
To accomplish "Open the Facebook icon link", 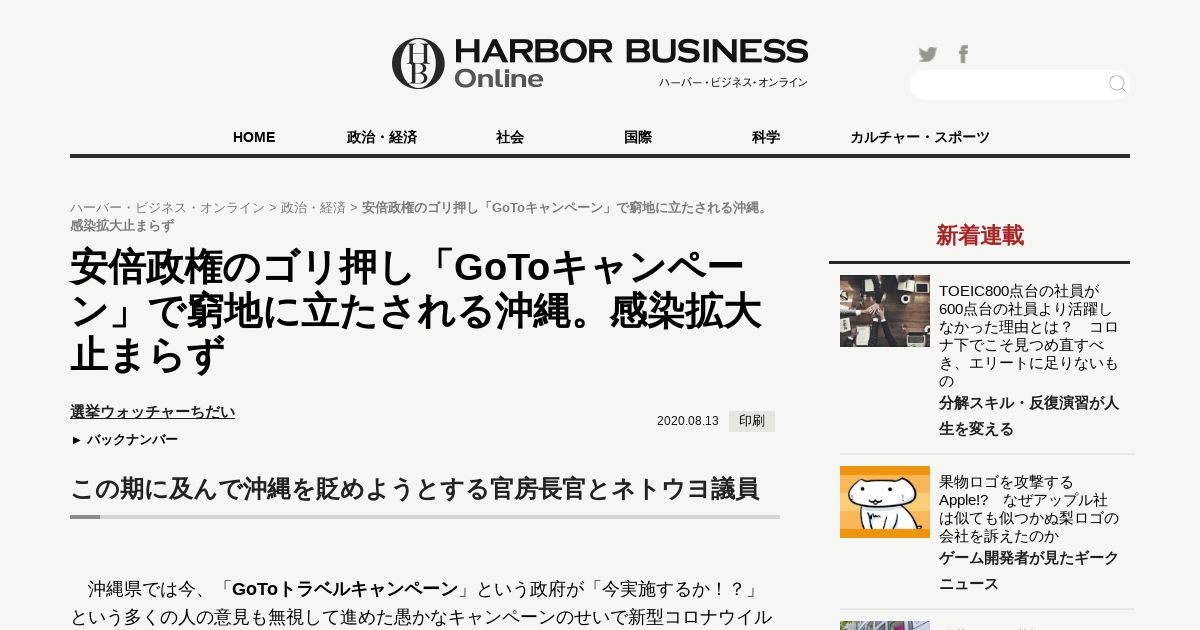I will point(963,54).
